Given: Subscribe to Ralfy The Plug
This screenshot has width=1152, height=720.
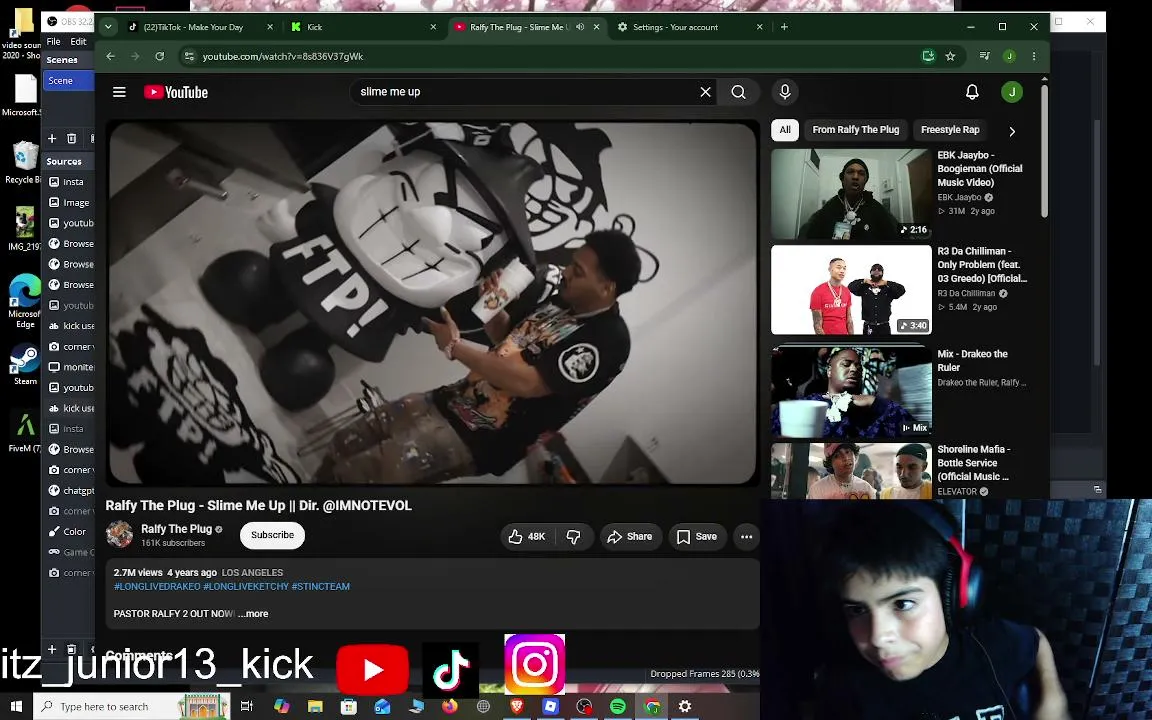Looking at the screenshot, I should (x=273, y=535).
